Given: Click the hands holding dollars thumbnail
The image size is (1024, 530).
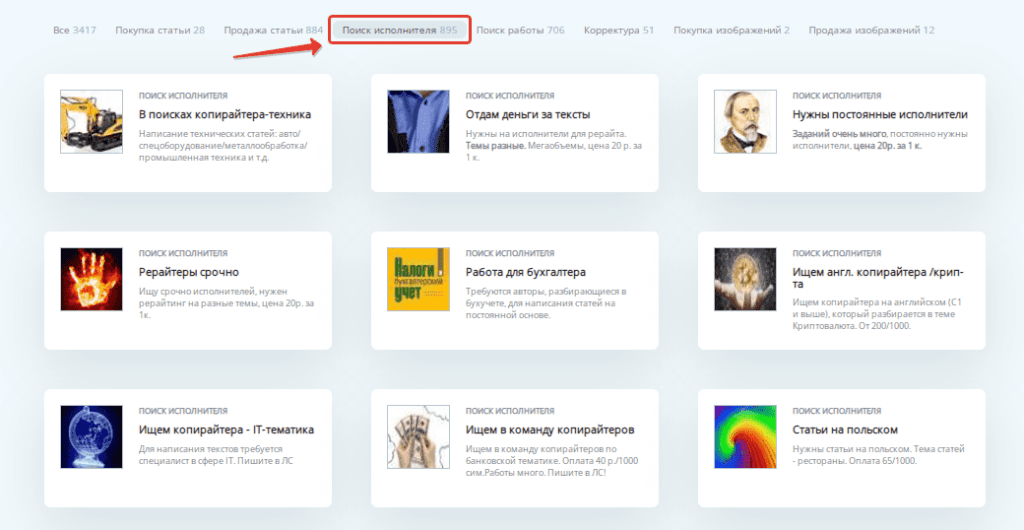Looking at the screenshot, I should tap(418, 437).
